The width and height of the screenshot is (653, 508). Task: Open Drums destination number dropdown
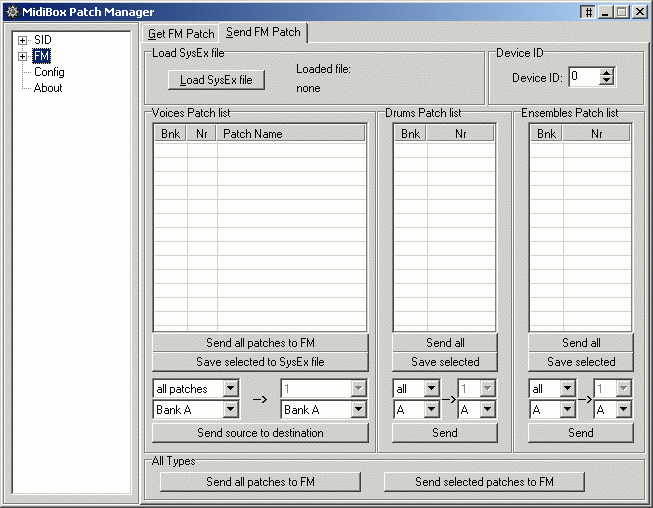point(487,388)
